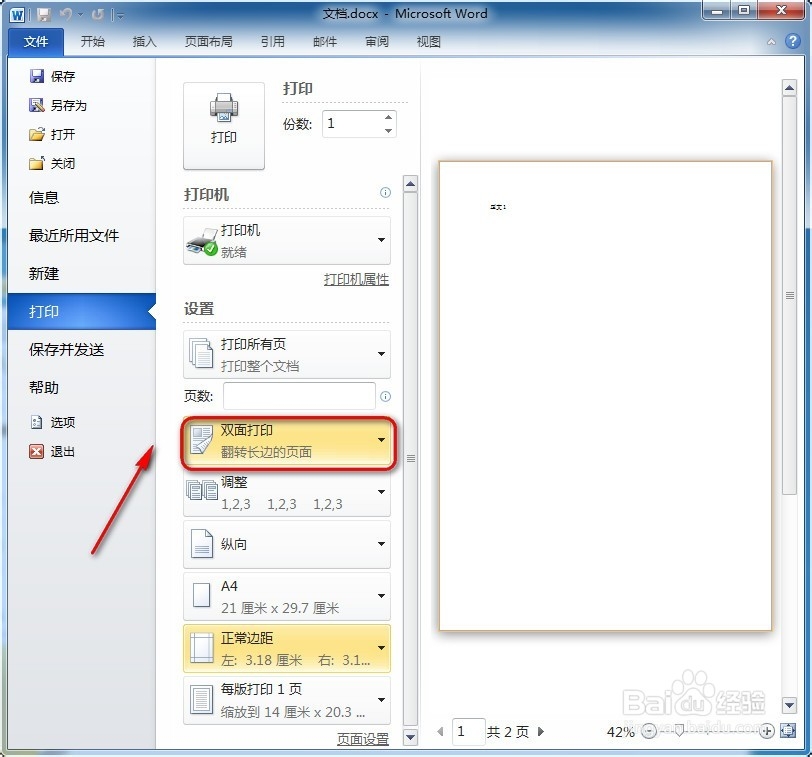The image size is (812, 757).
Task: Switch to the Page Layout tab
Action: (208, 41)
